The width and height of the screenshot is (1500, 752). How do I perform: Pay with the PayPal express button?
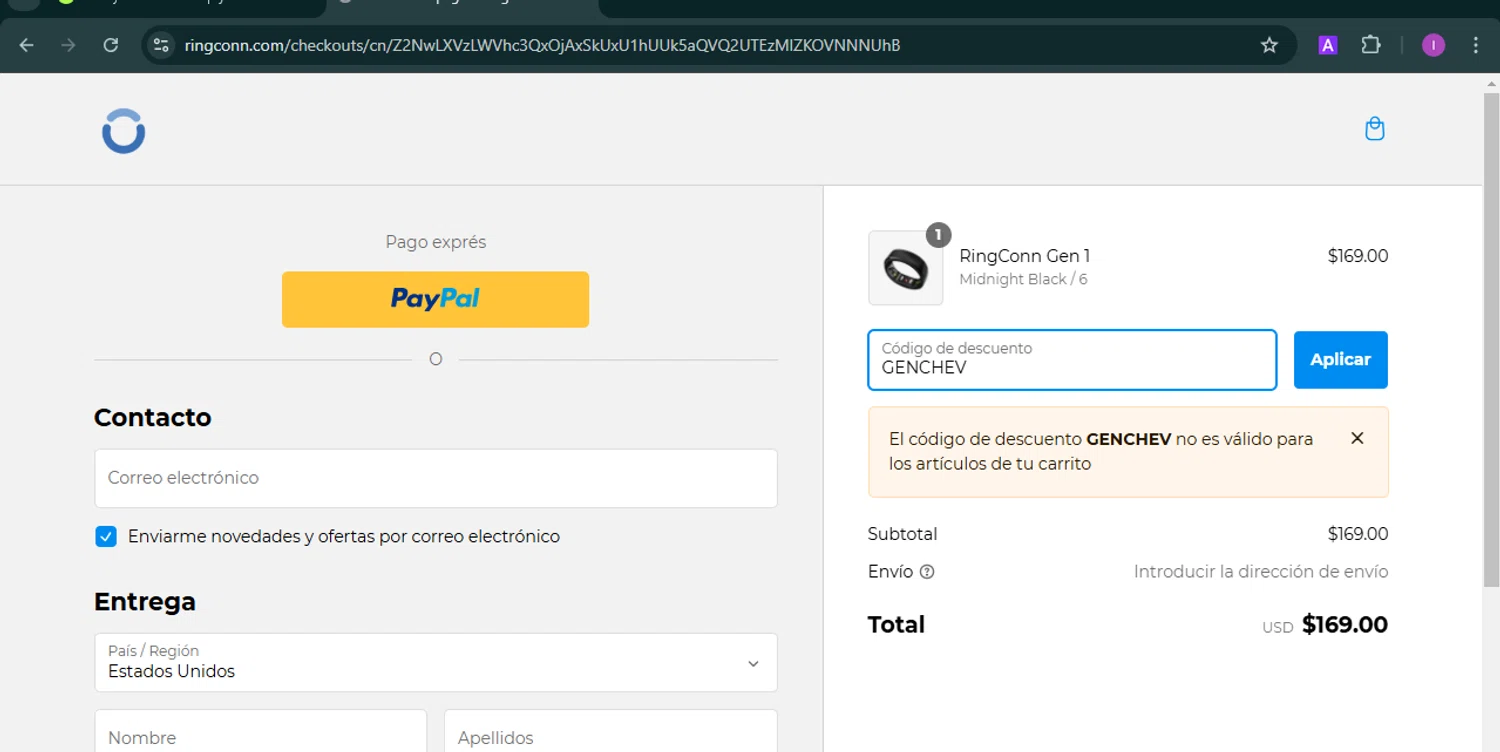435,299
